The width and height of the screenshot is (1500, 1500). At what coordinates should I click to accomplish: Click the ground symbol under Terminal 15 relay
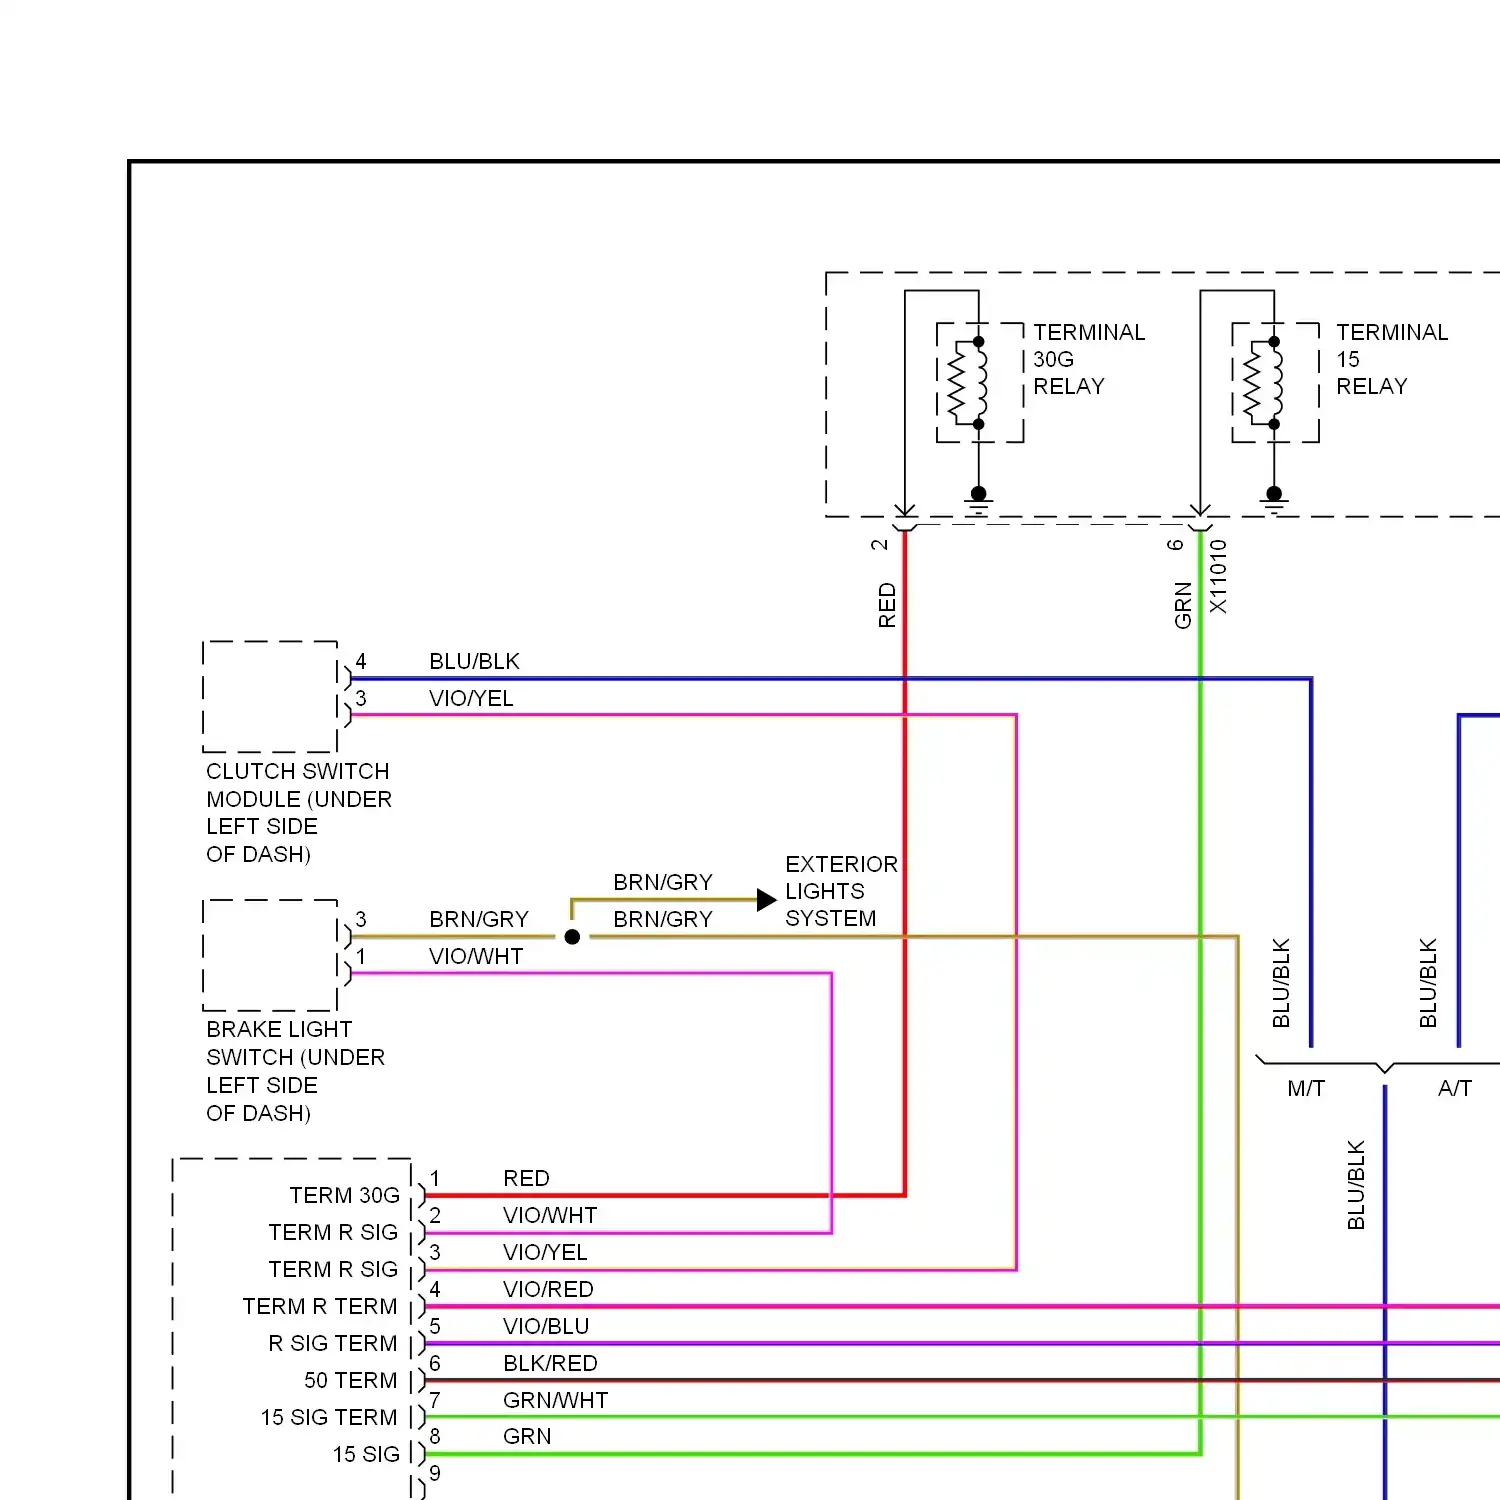(1273, 501)
